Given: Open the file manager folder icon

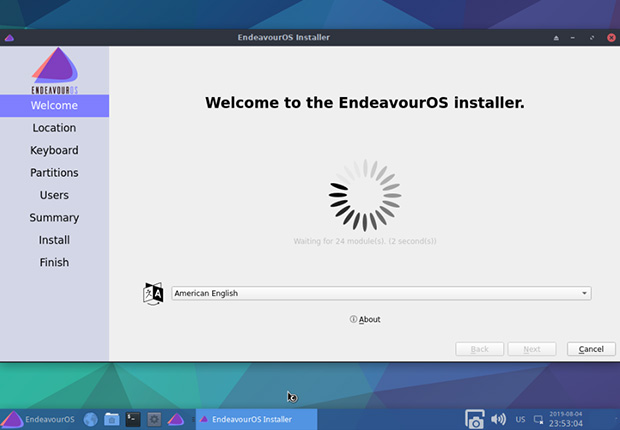Looking at the screenshot, I should (112, 419).
